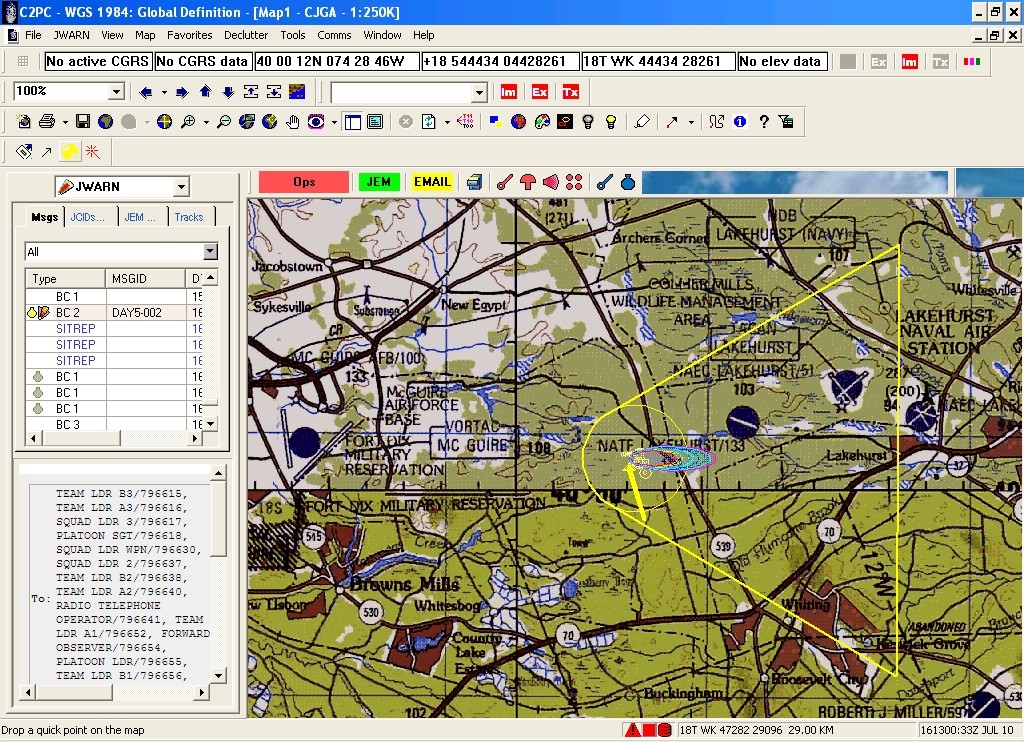The width and height of the screenshot is (1024, 742).
Task: Open the Declutter menu
Action: click(x=246, y=35)
